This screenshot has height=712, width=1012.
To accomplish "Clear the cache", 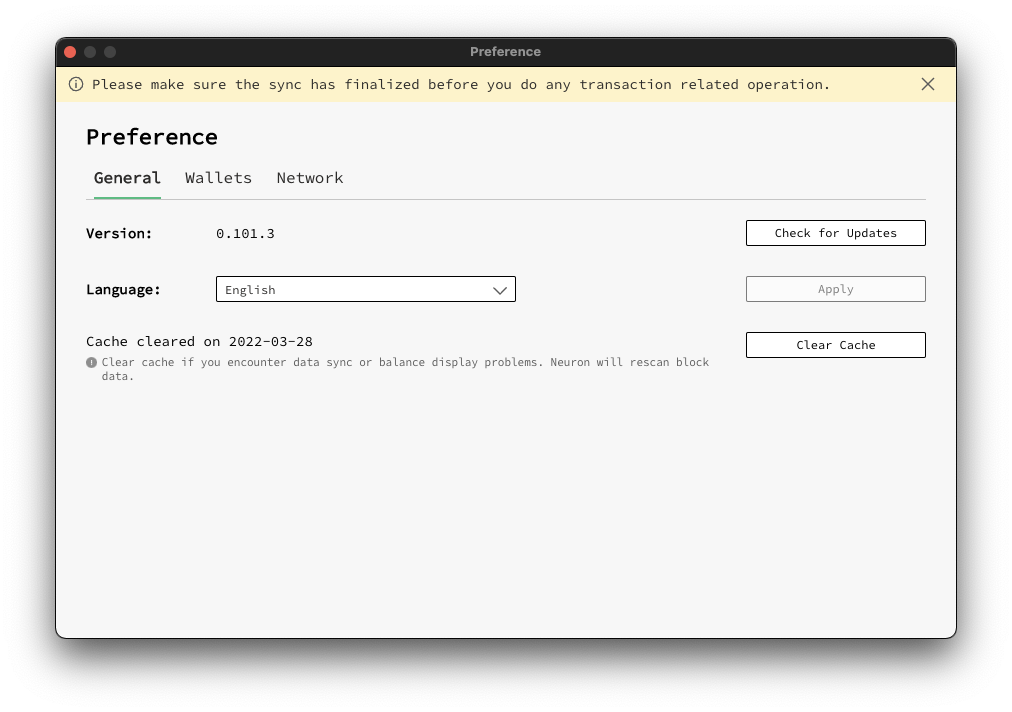I will pos(836,345).
